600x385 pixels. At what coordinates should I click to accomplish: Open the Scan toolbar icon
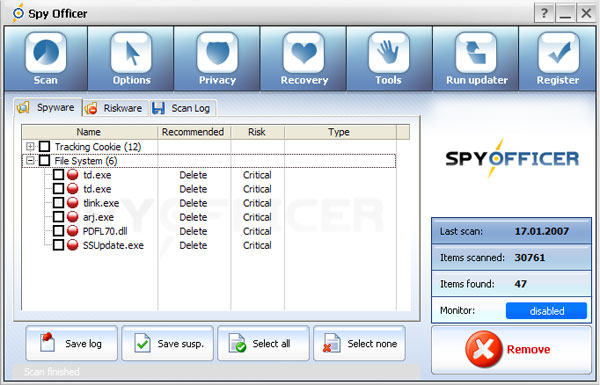46,52
